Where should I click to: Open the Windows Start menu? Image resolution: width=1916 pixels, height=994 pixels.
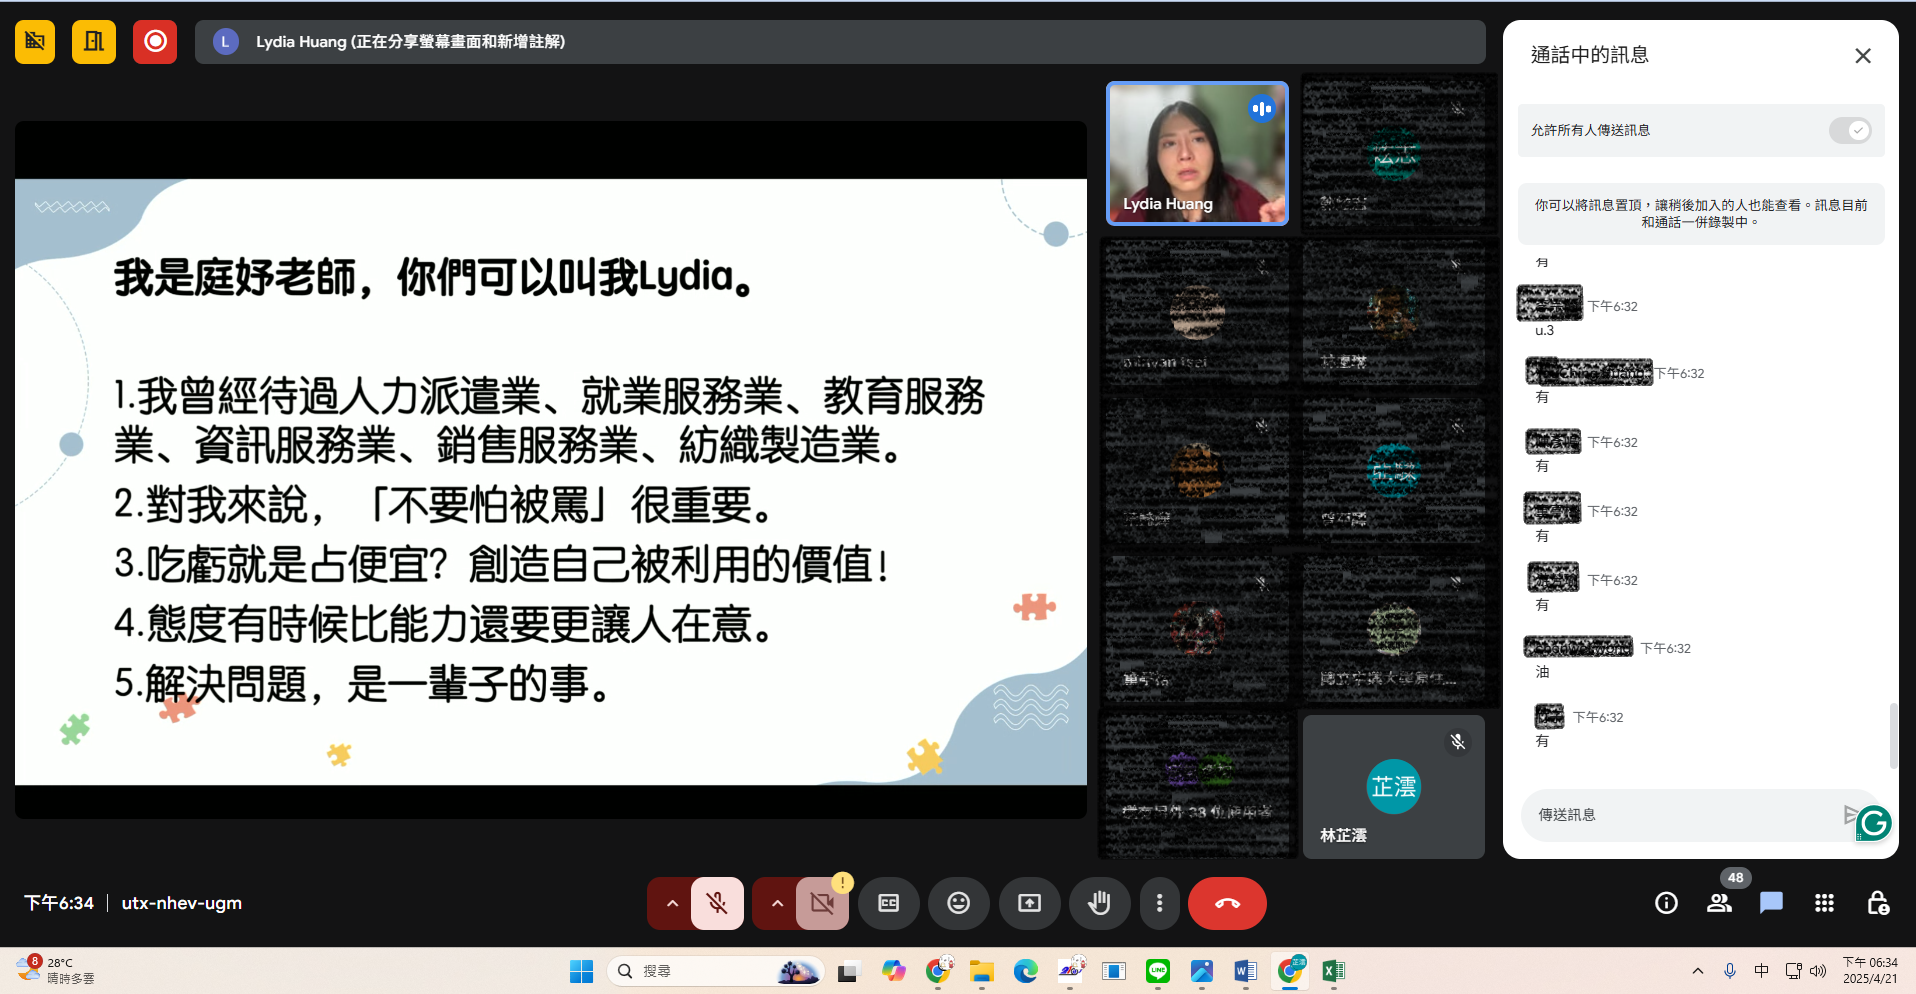point(581,970)
